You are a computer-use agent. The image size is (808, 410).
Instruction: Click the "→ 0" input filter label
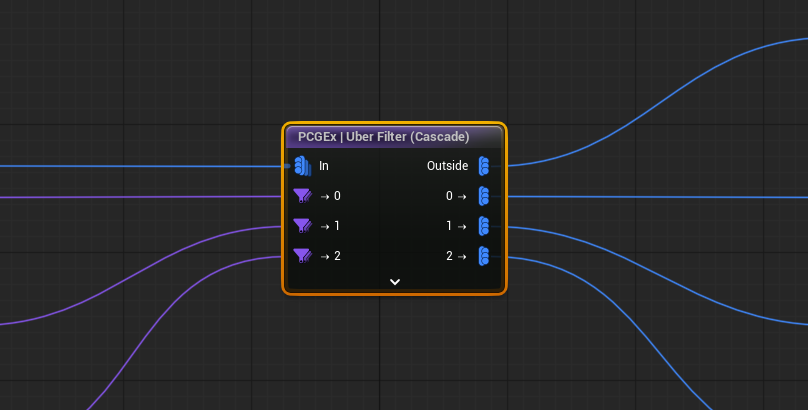[330, 196]
